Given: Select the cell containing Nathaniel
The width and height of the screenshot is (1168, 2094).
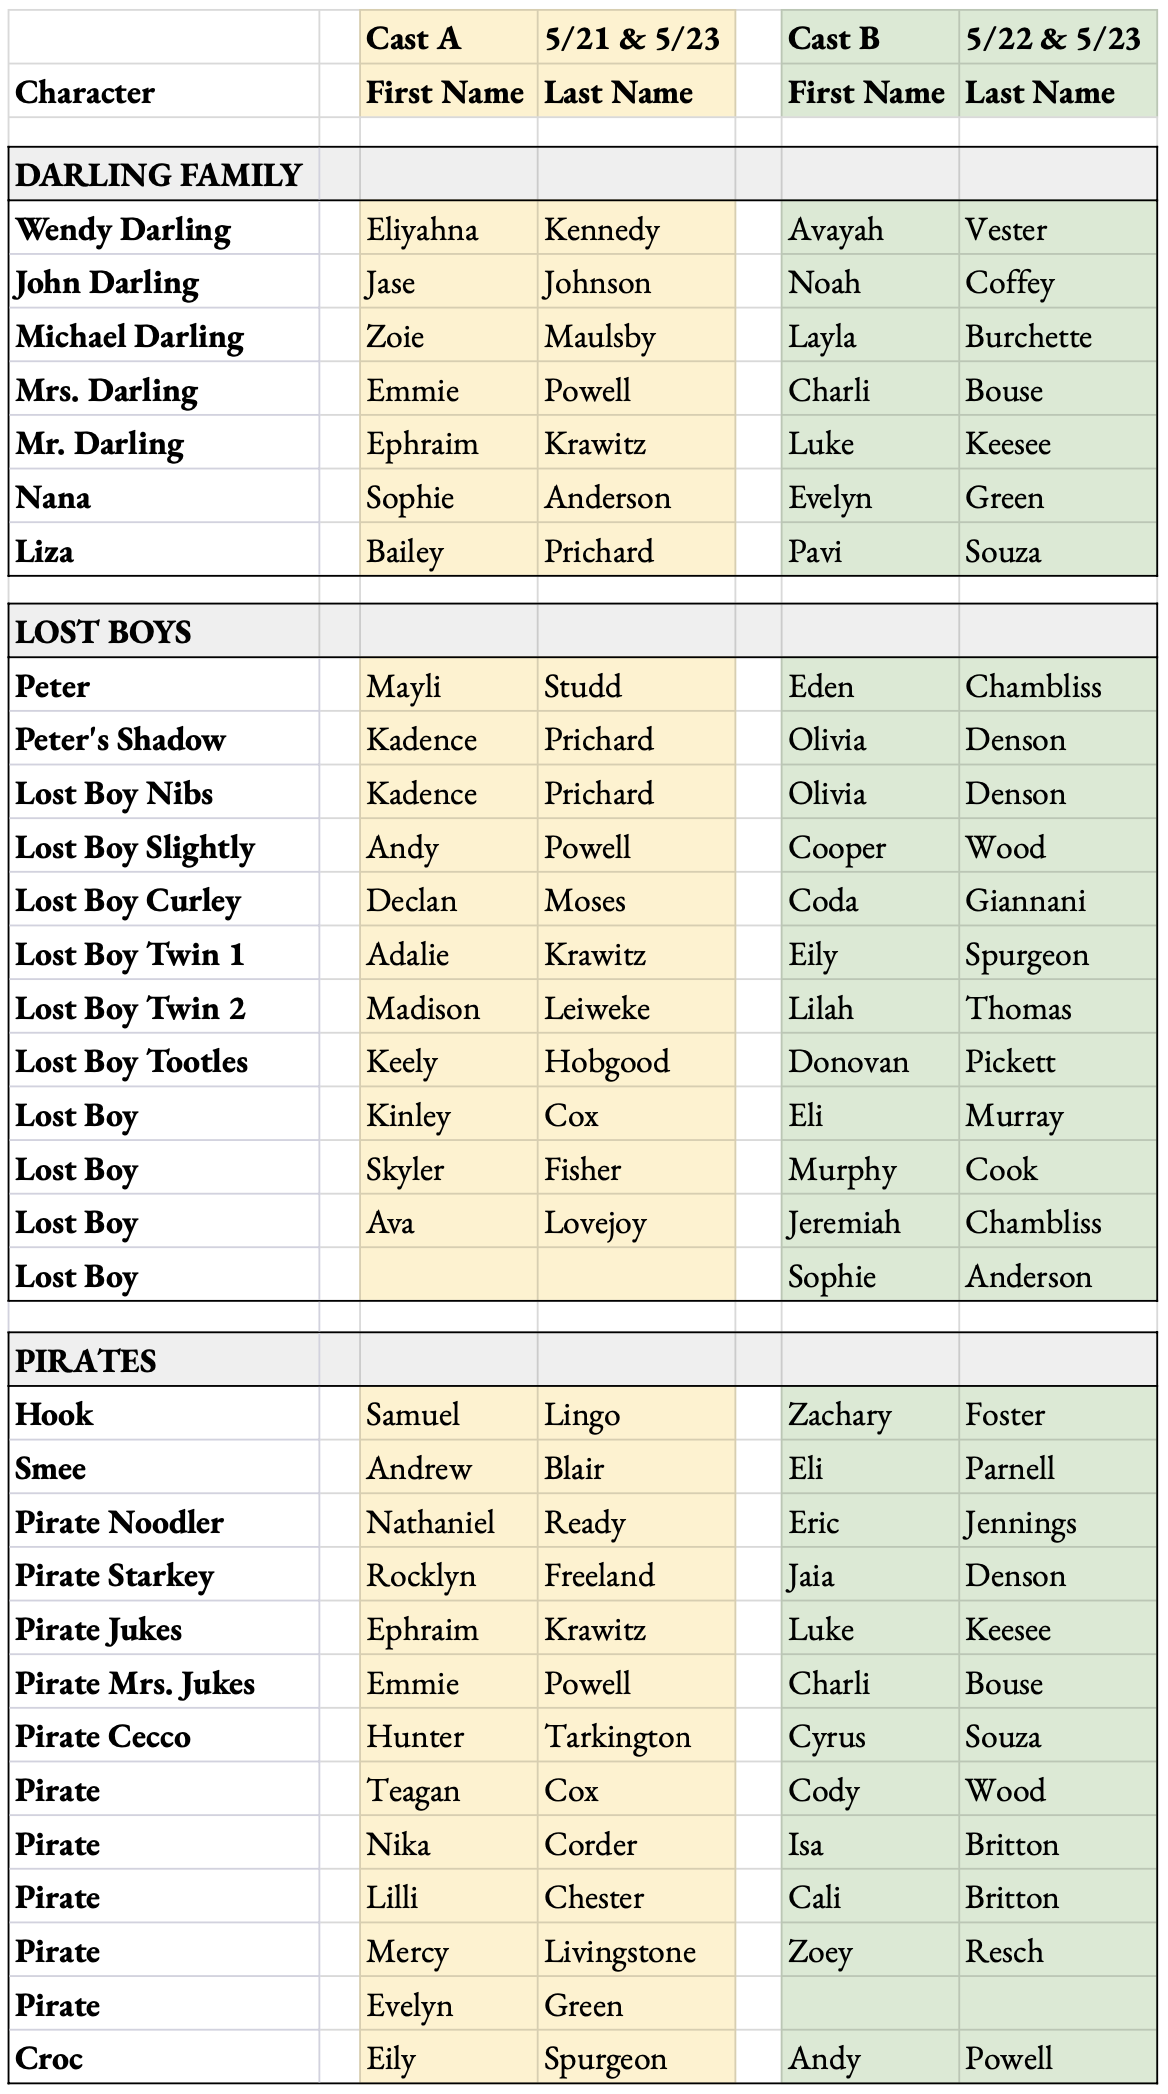Looking at the screenshot, I should pyautogui.click(x=430, y=1523).
